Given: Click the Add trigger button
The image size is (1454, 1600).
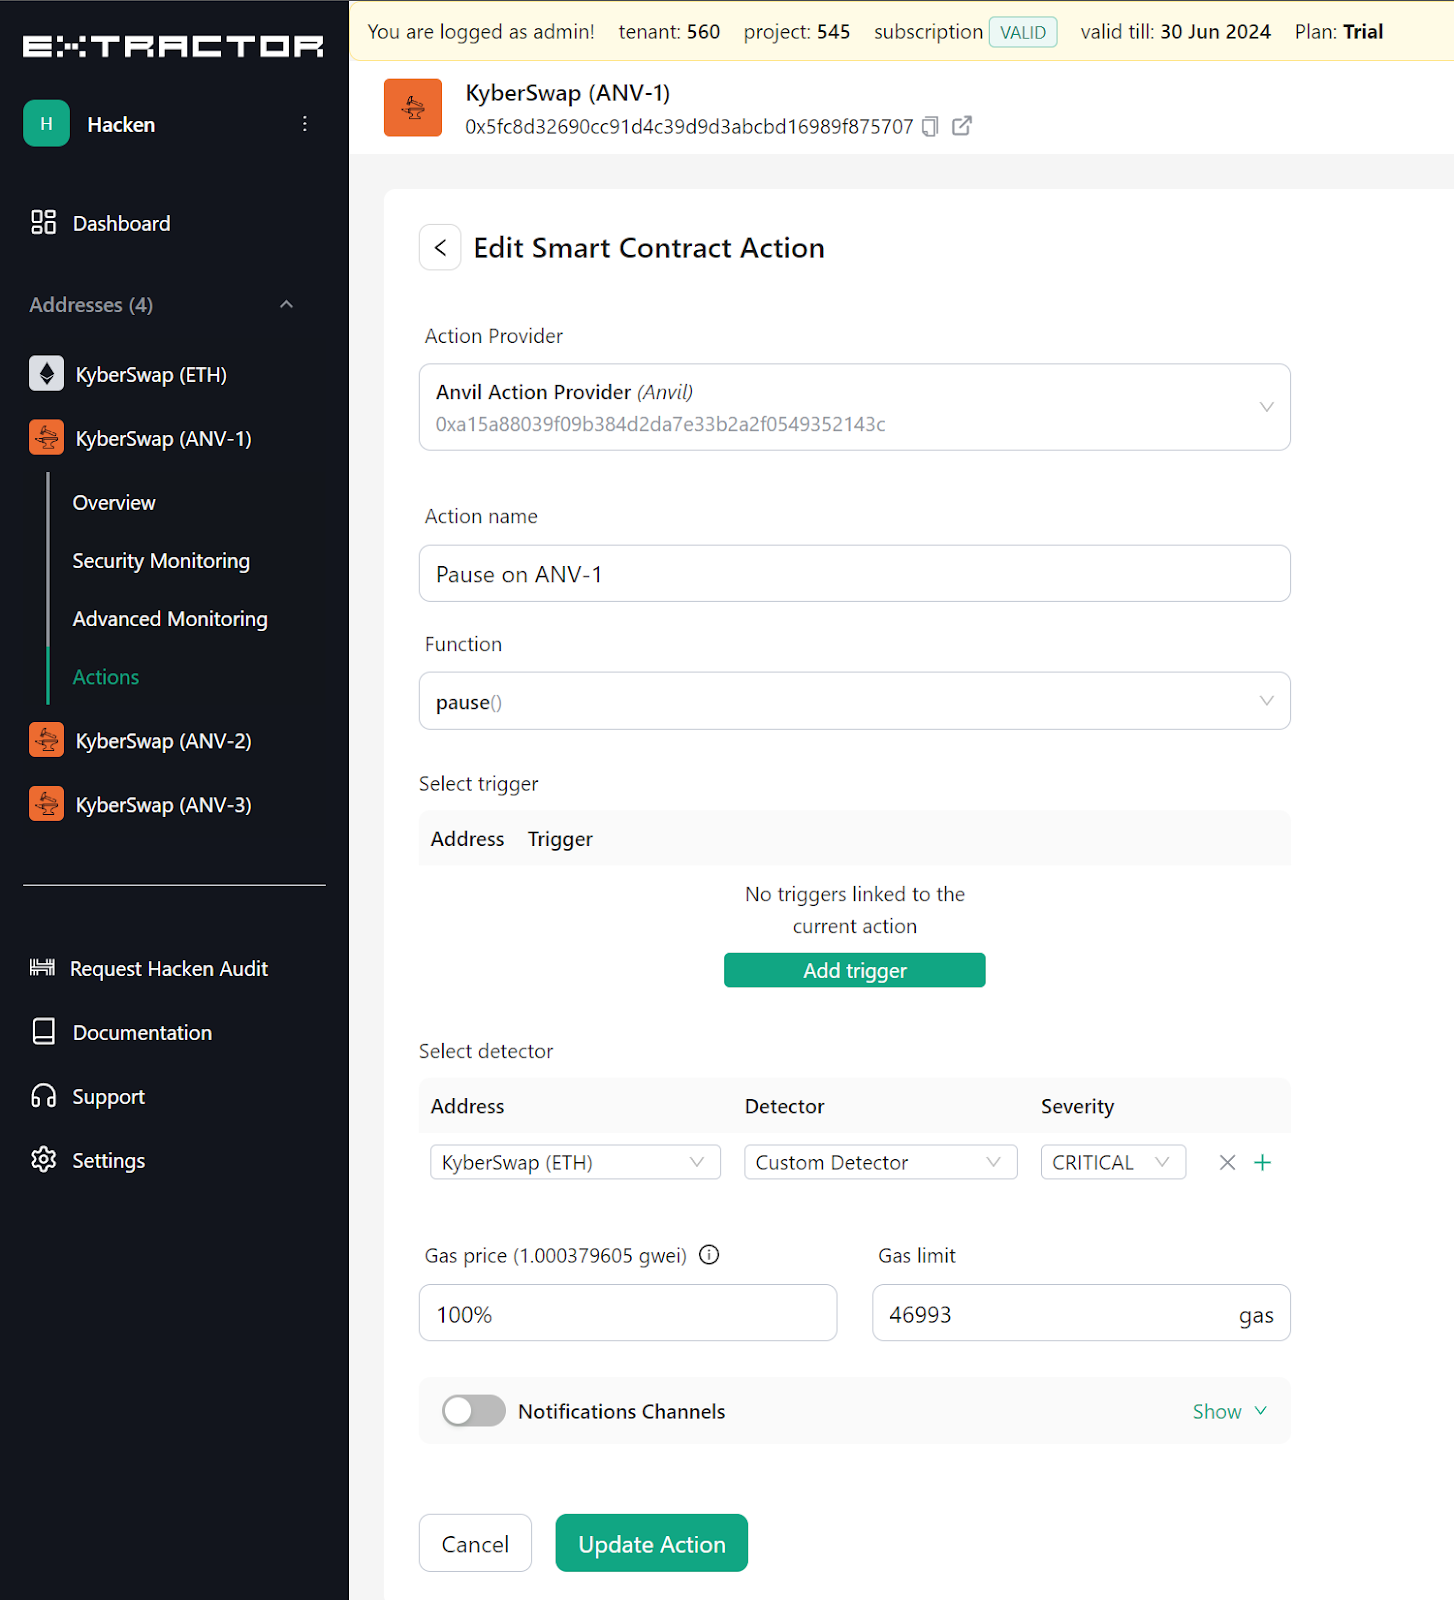Looking at the screenshot, I should (855, 970).
